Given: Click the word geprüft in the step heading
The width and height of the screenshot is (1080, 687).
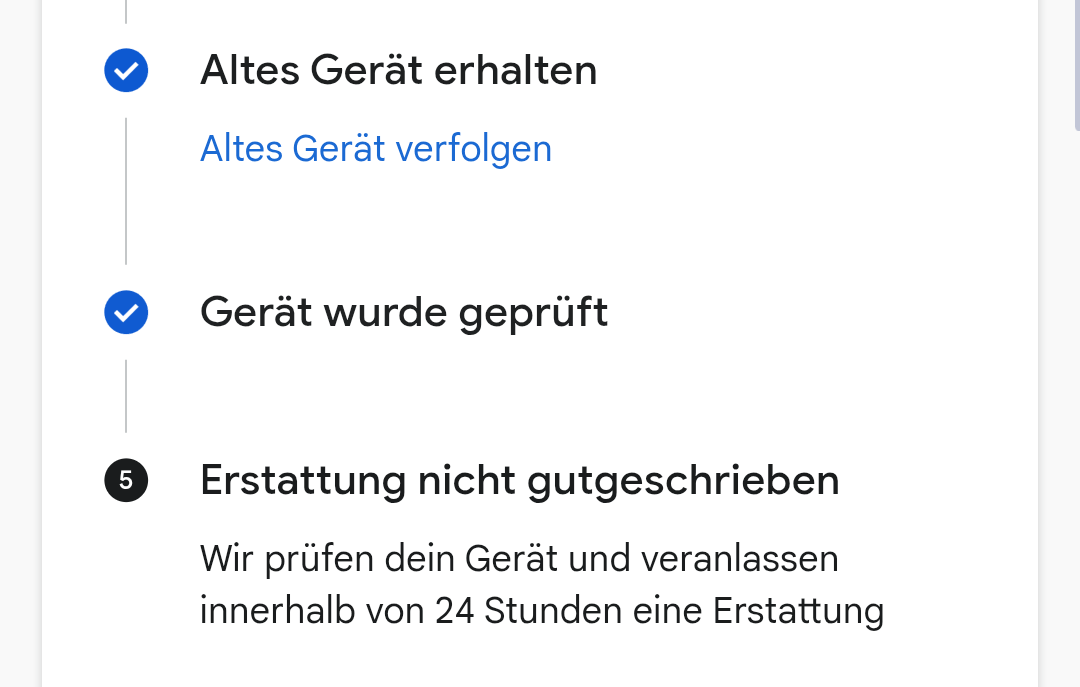Looking at the screenshot, I should click(534, 314).
